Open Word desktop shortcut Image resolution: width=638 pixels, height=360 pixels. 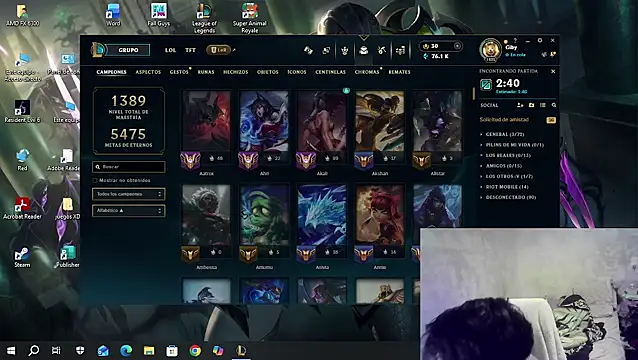[x=113, y=15]
